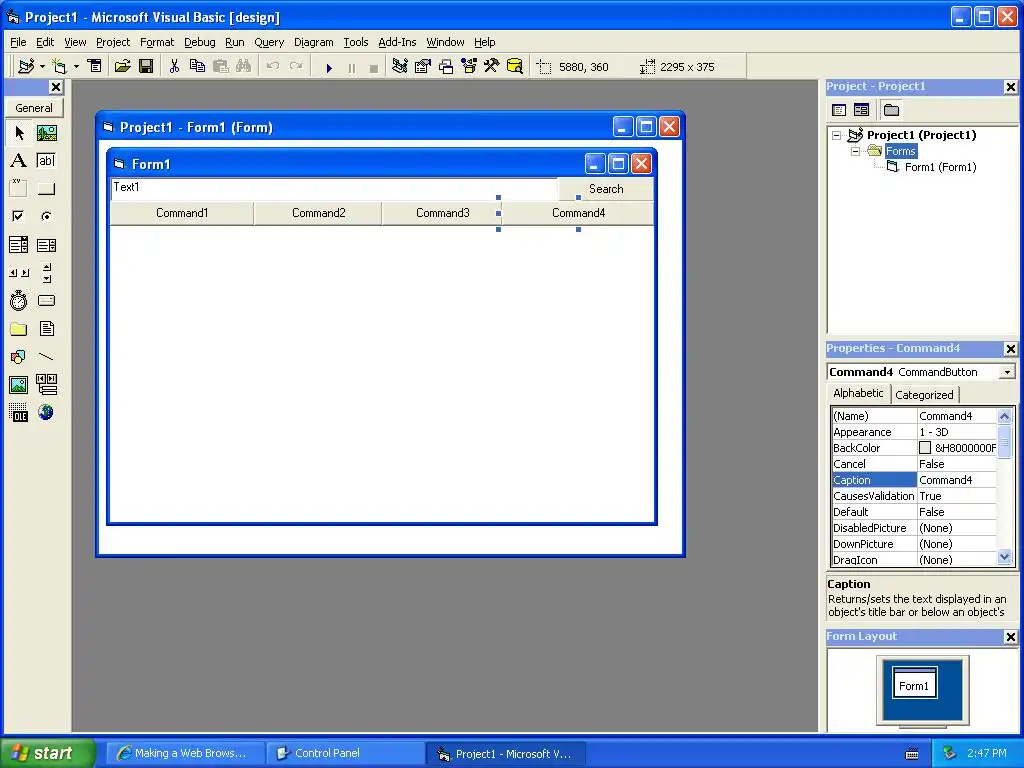The image size is (1024, 768).
Task: Select the Data control tool
Action: 46,385
